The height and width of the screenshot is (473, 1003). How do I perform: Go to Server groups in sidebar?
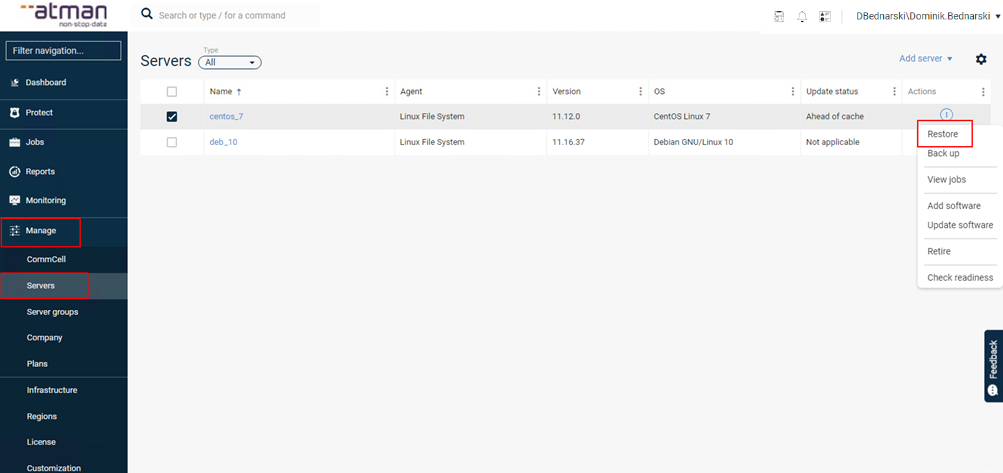coord(52,312)
